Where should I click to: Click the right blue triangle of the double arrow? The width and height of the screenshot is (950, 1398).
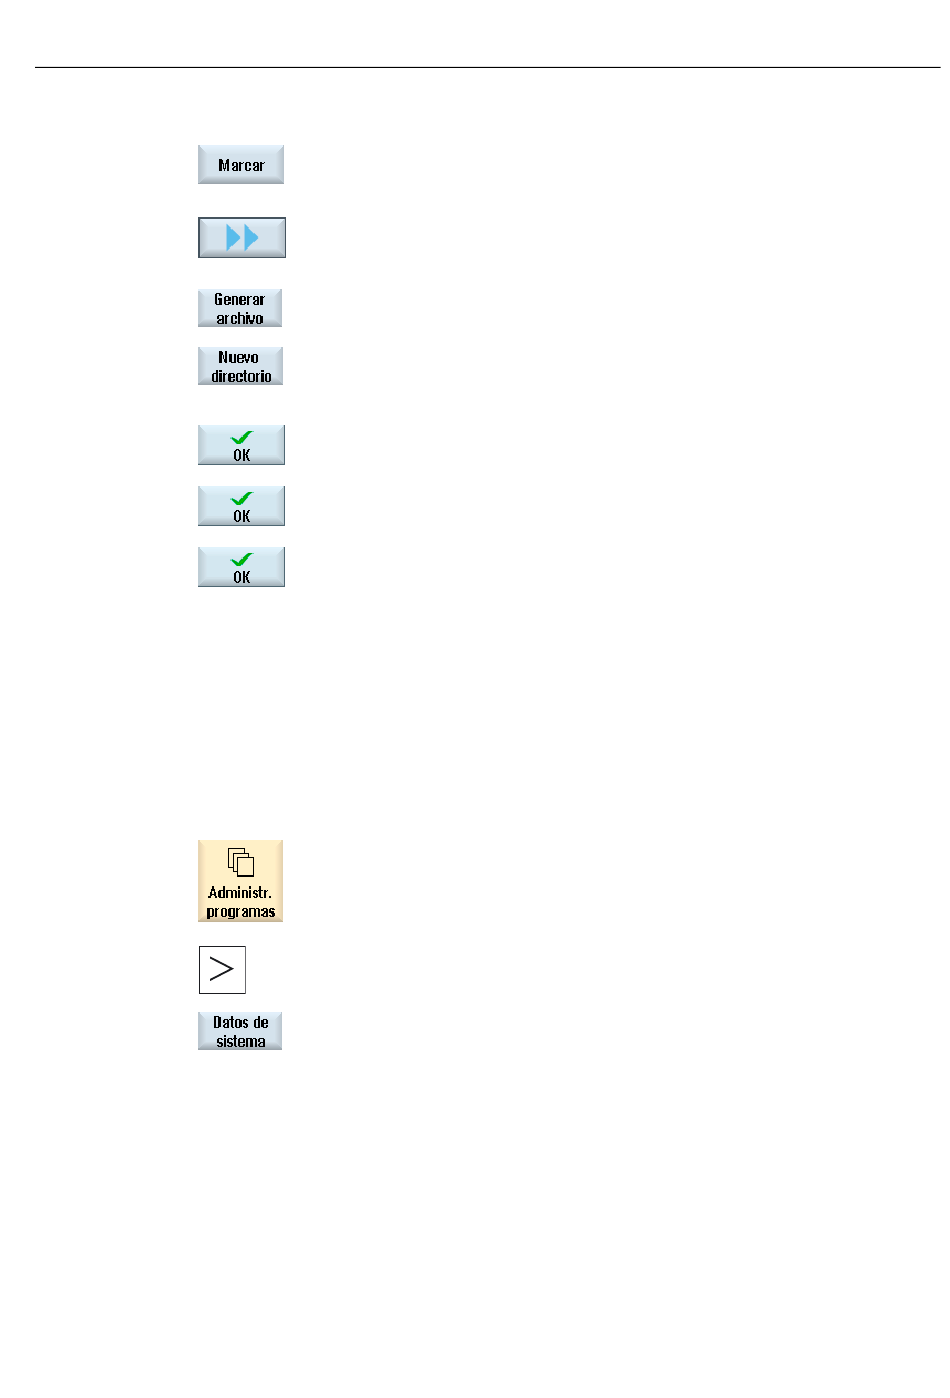[251, 238]
